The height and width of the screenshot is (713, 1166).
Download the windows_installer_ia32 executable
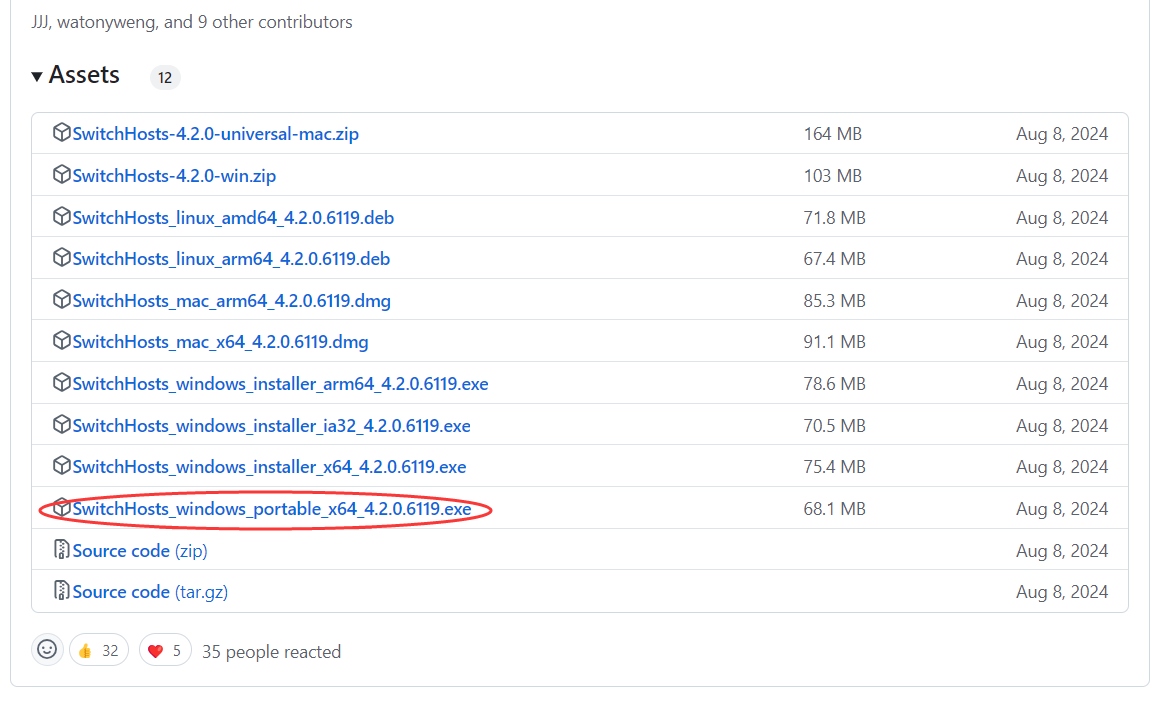[270, 424]
